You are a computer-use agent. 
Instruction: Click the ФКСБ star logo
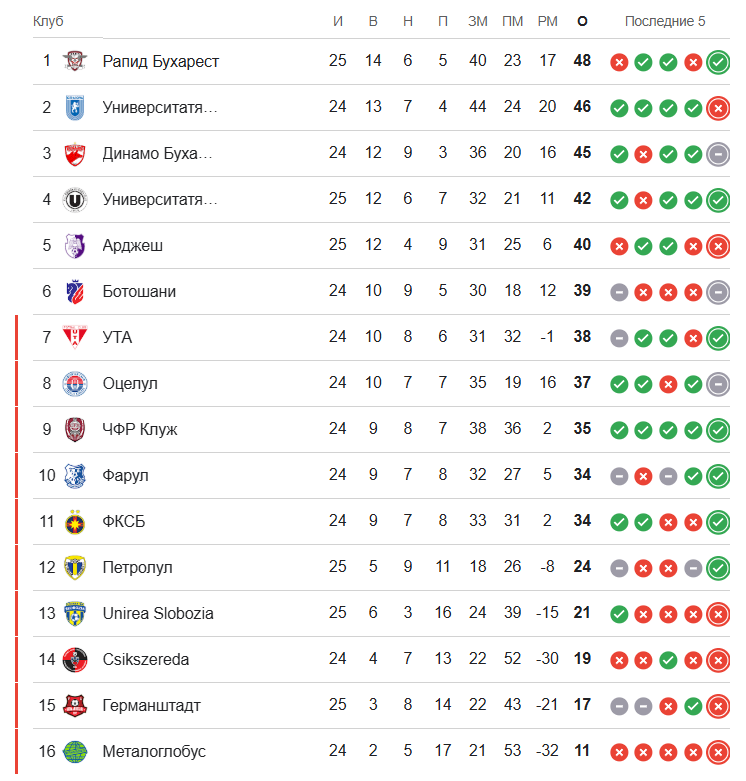tap(75, 521)
